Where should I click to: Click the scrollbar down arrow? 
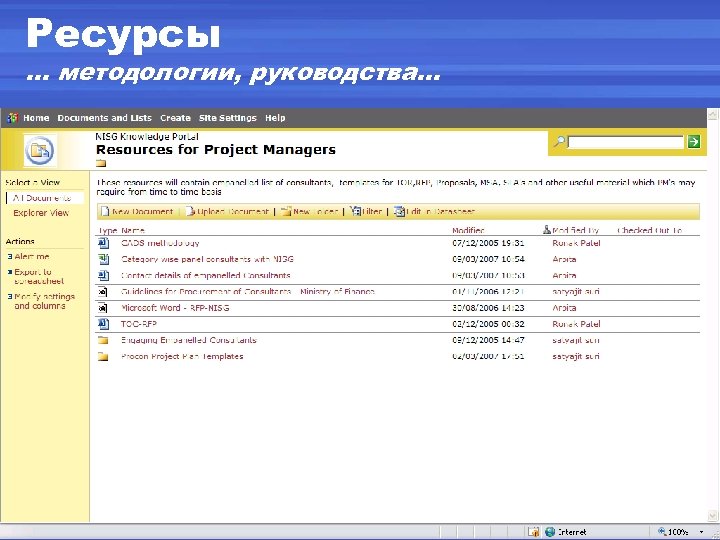point(713,516)
